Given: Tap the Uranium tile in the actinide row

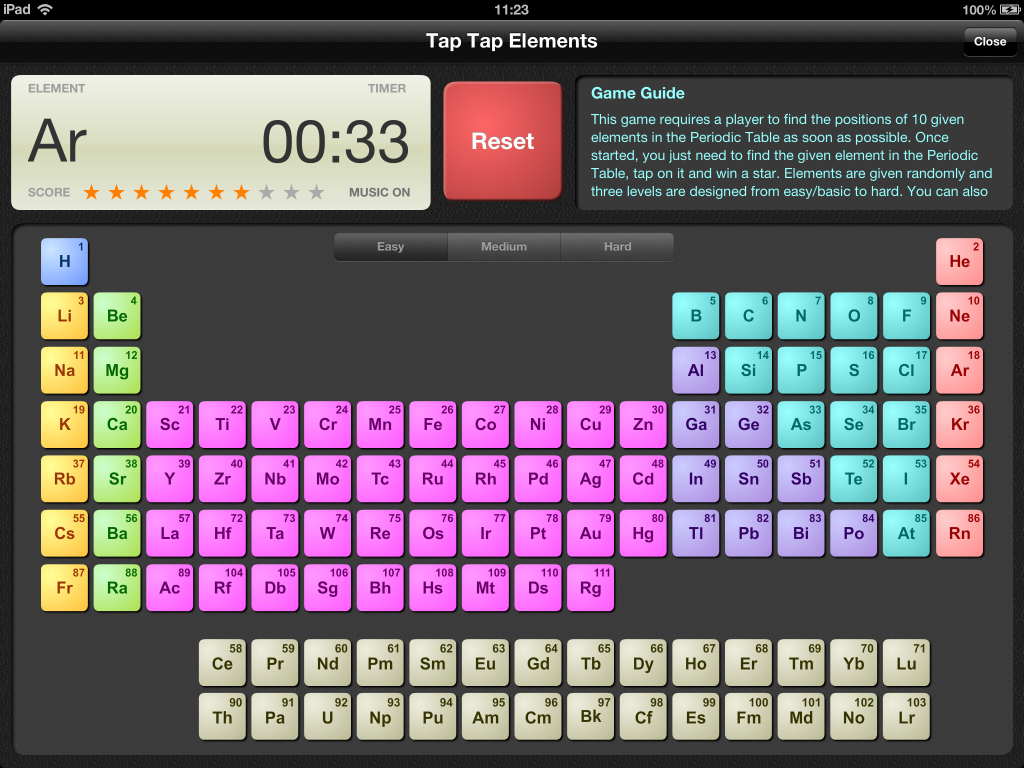Looking at the screenshot, I should pos(327,716).
